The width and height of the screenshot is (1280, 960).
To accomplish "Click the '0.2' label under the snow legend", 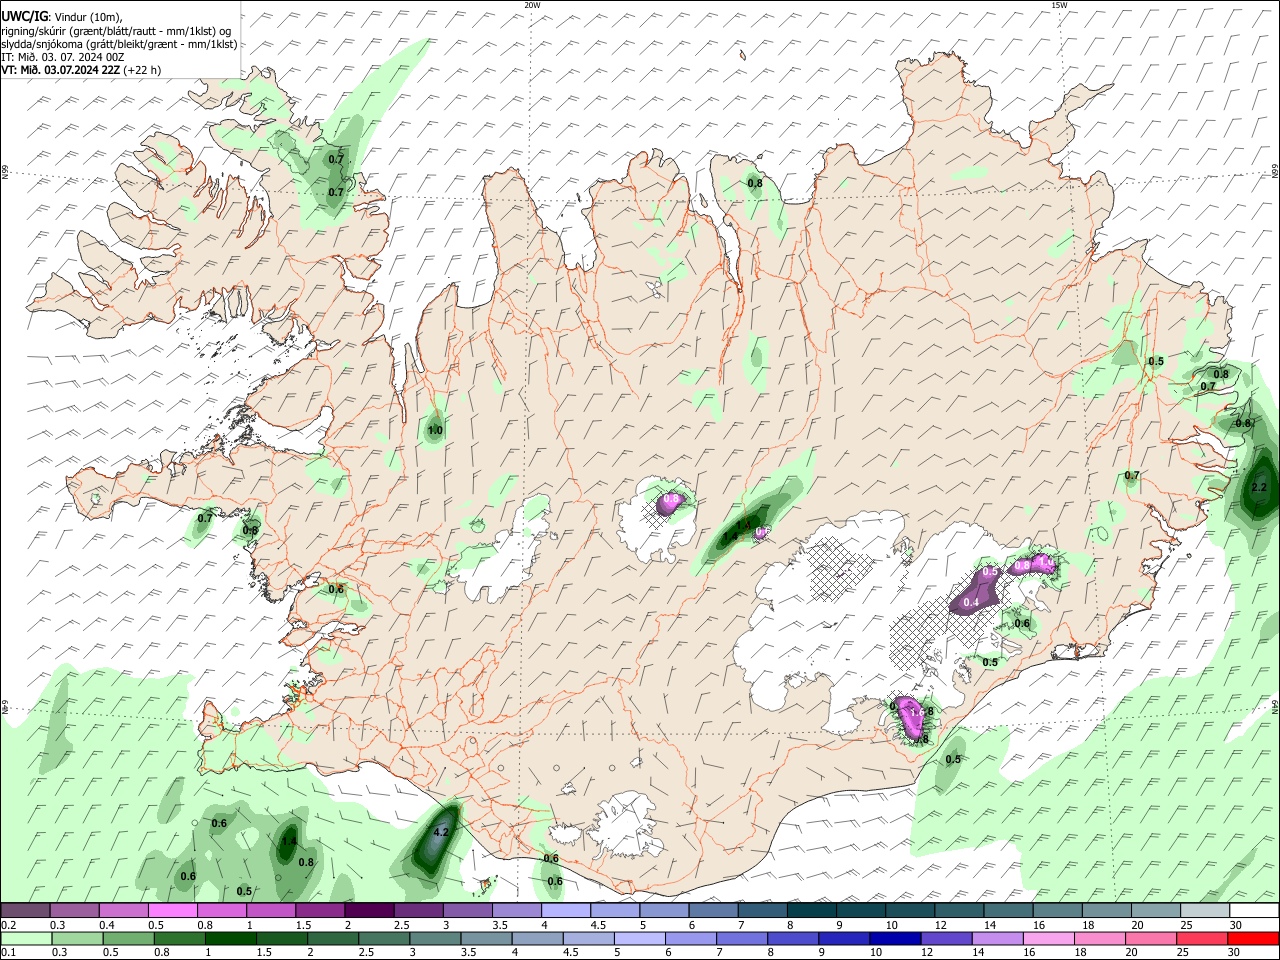I will 8,925.
